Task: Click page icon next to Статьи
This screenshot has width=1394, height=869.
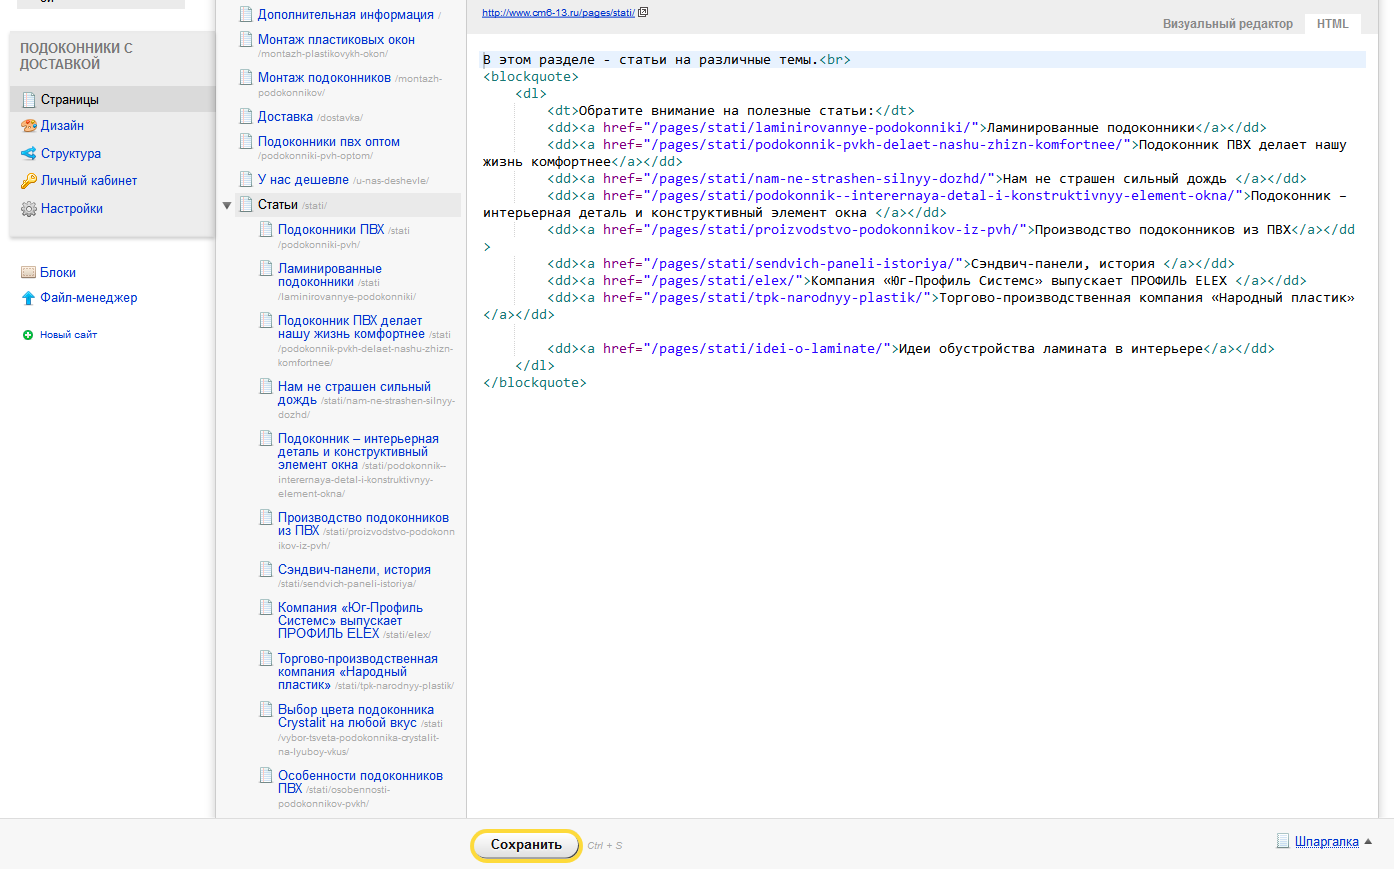Action: tap(246, 204)
